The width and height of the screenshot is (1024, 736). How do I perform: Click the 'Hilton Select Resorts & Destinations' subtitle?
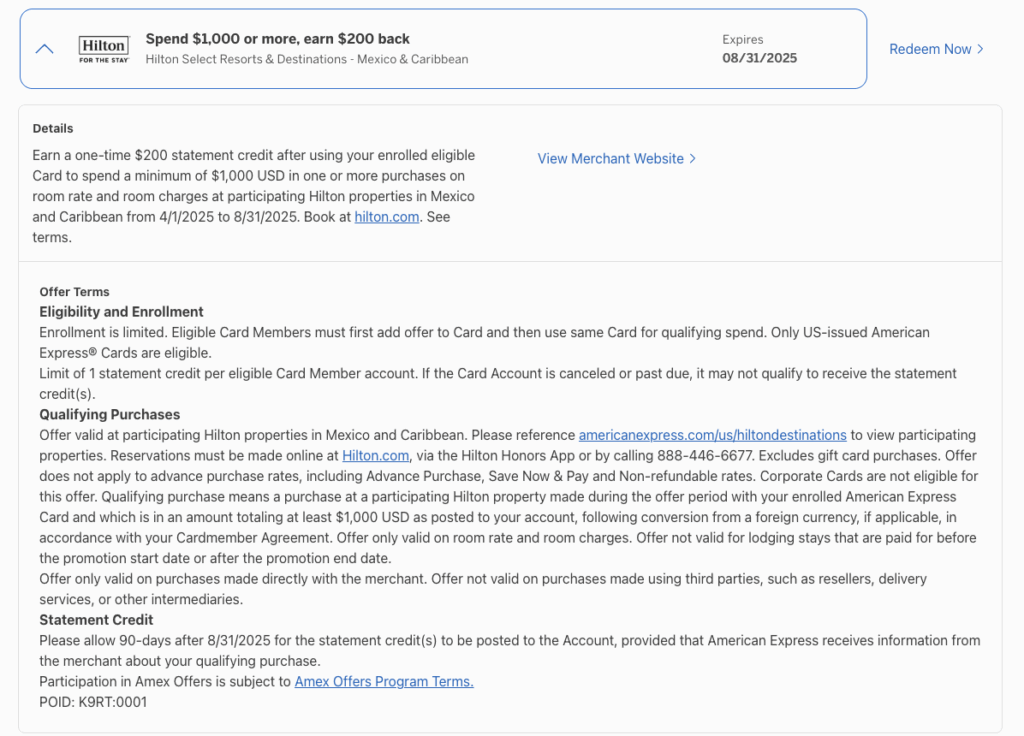307,59
